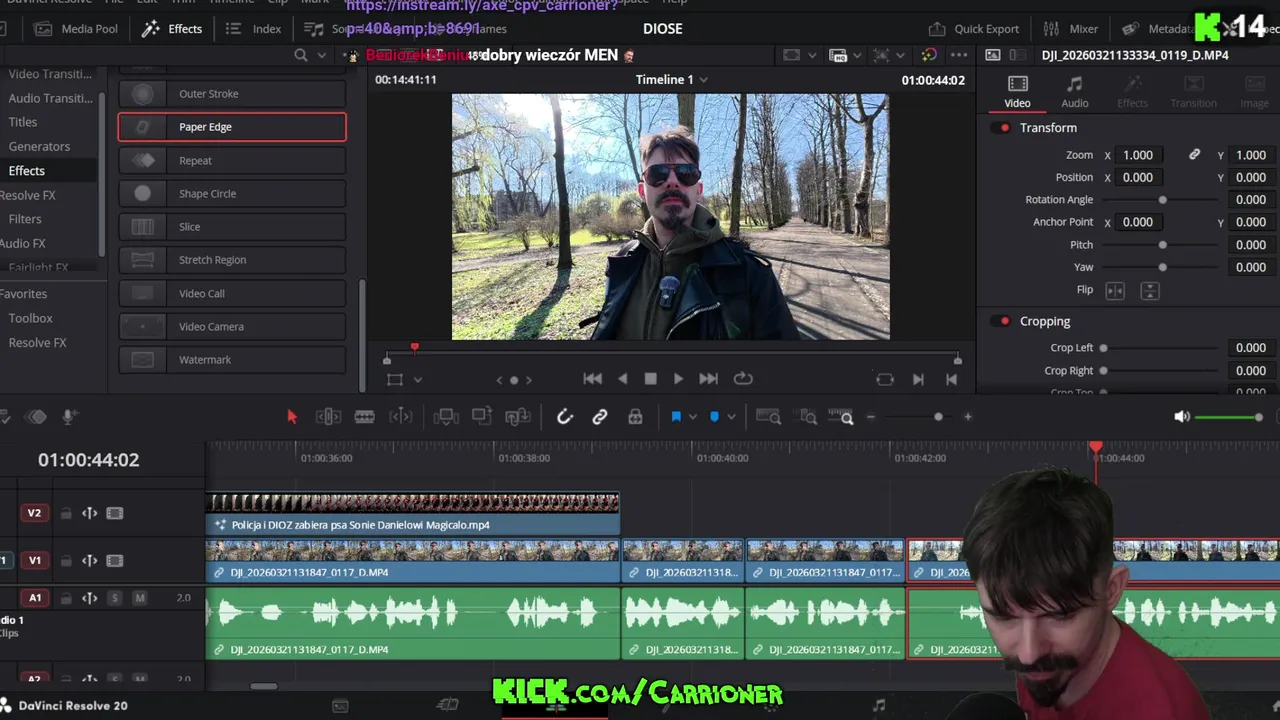Screen dimensions: 1280x720
Task: Adjust Yaw slider
Action: click(1162, 267)
